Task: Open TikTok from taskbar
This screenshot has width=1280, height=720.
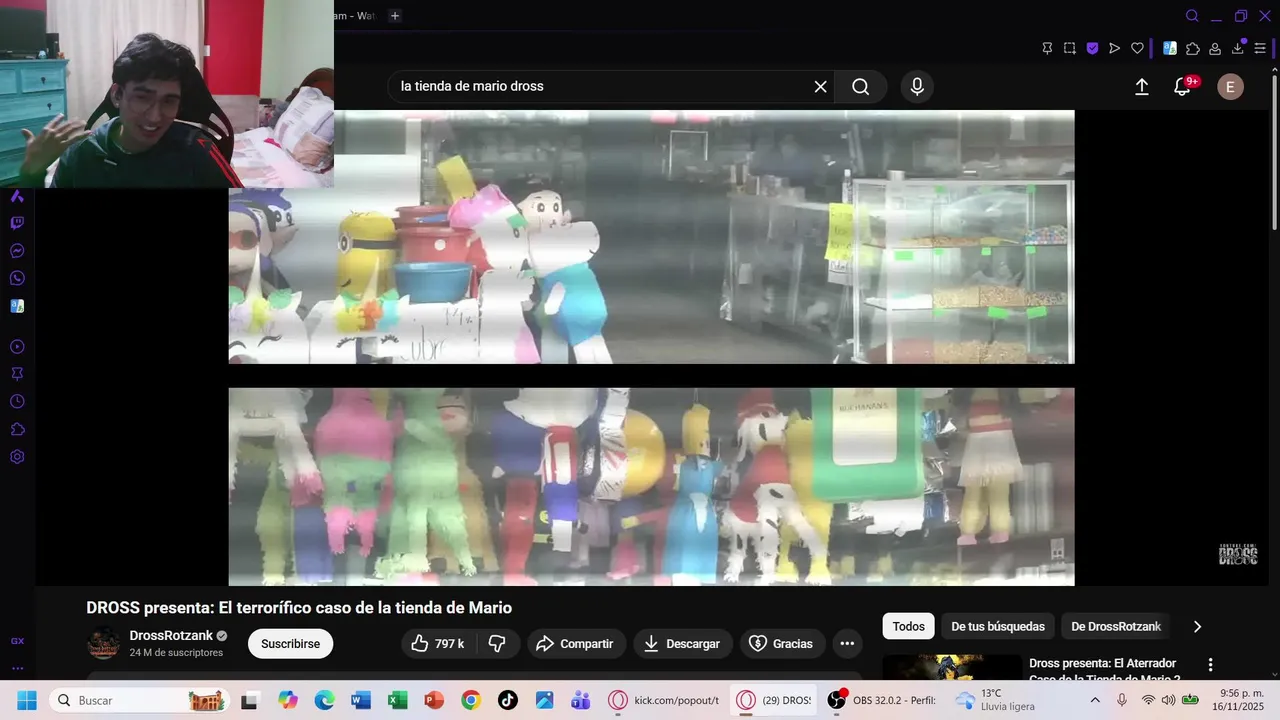Action: pos(507,700)
